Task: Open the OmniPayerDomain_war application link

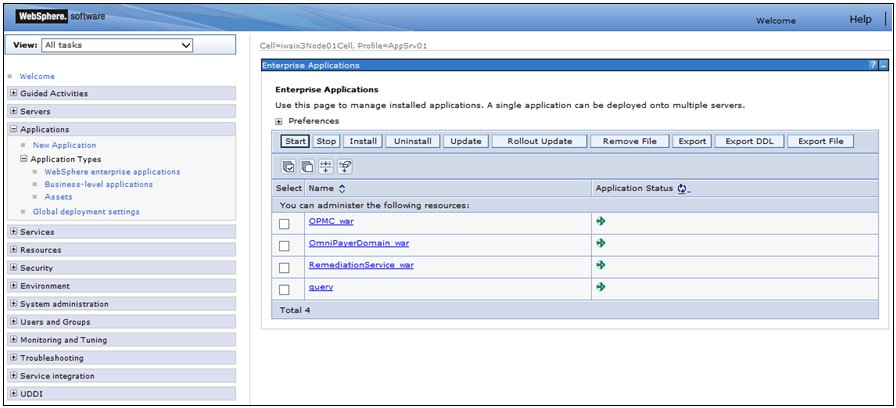Action: pos(359,243)
